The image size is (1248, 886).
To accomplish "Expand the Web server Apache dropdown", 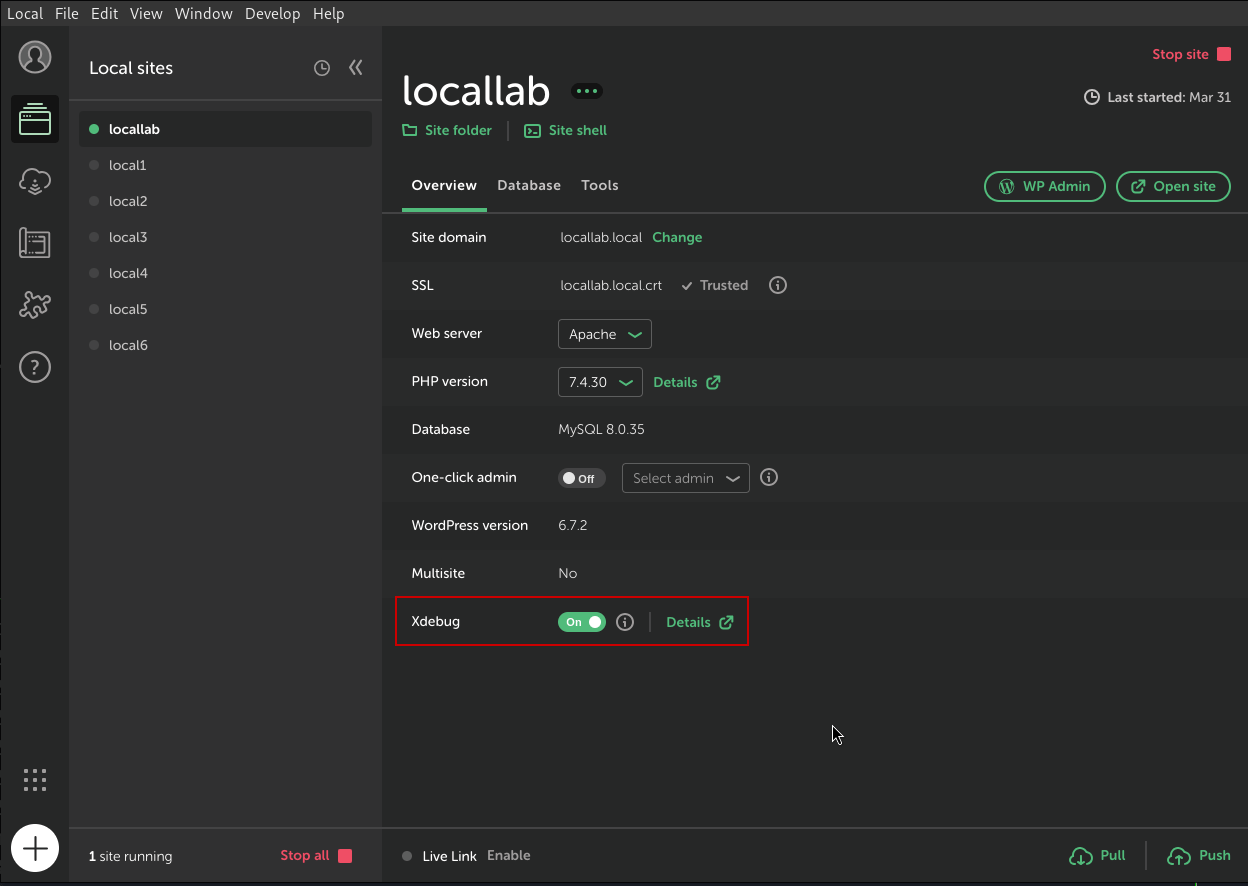I will (604, 334).
